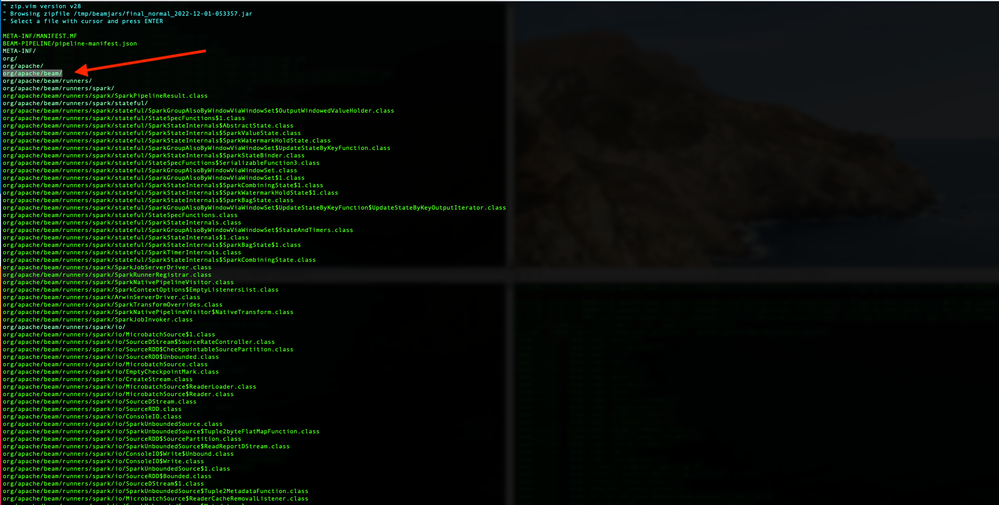Select the ArwinServerDriver.class entry
Viewport: 999px width, 505px height.
101,297
